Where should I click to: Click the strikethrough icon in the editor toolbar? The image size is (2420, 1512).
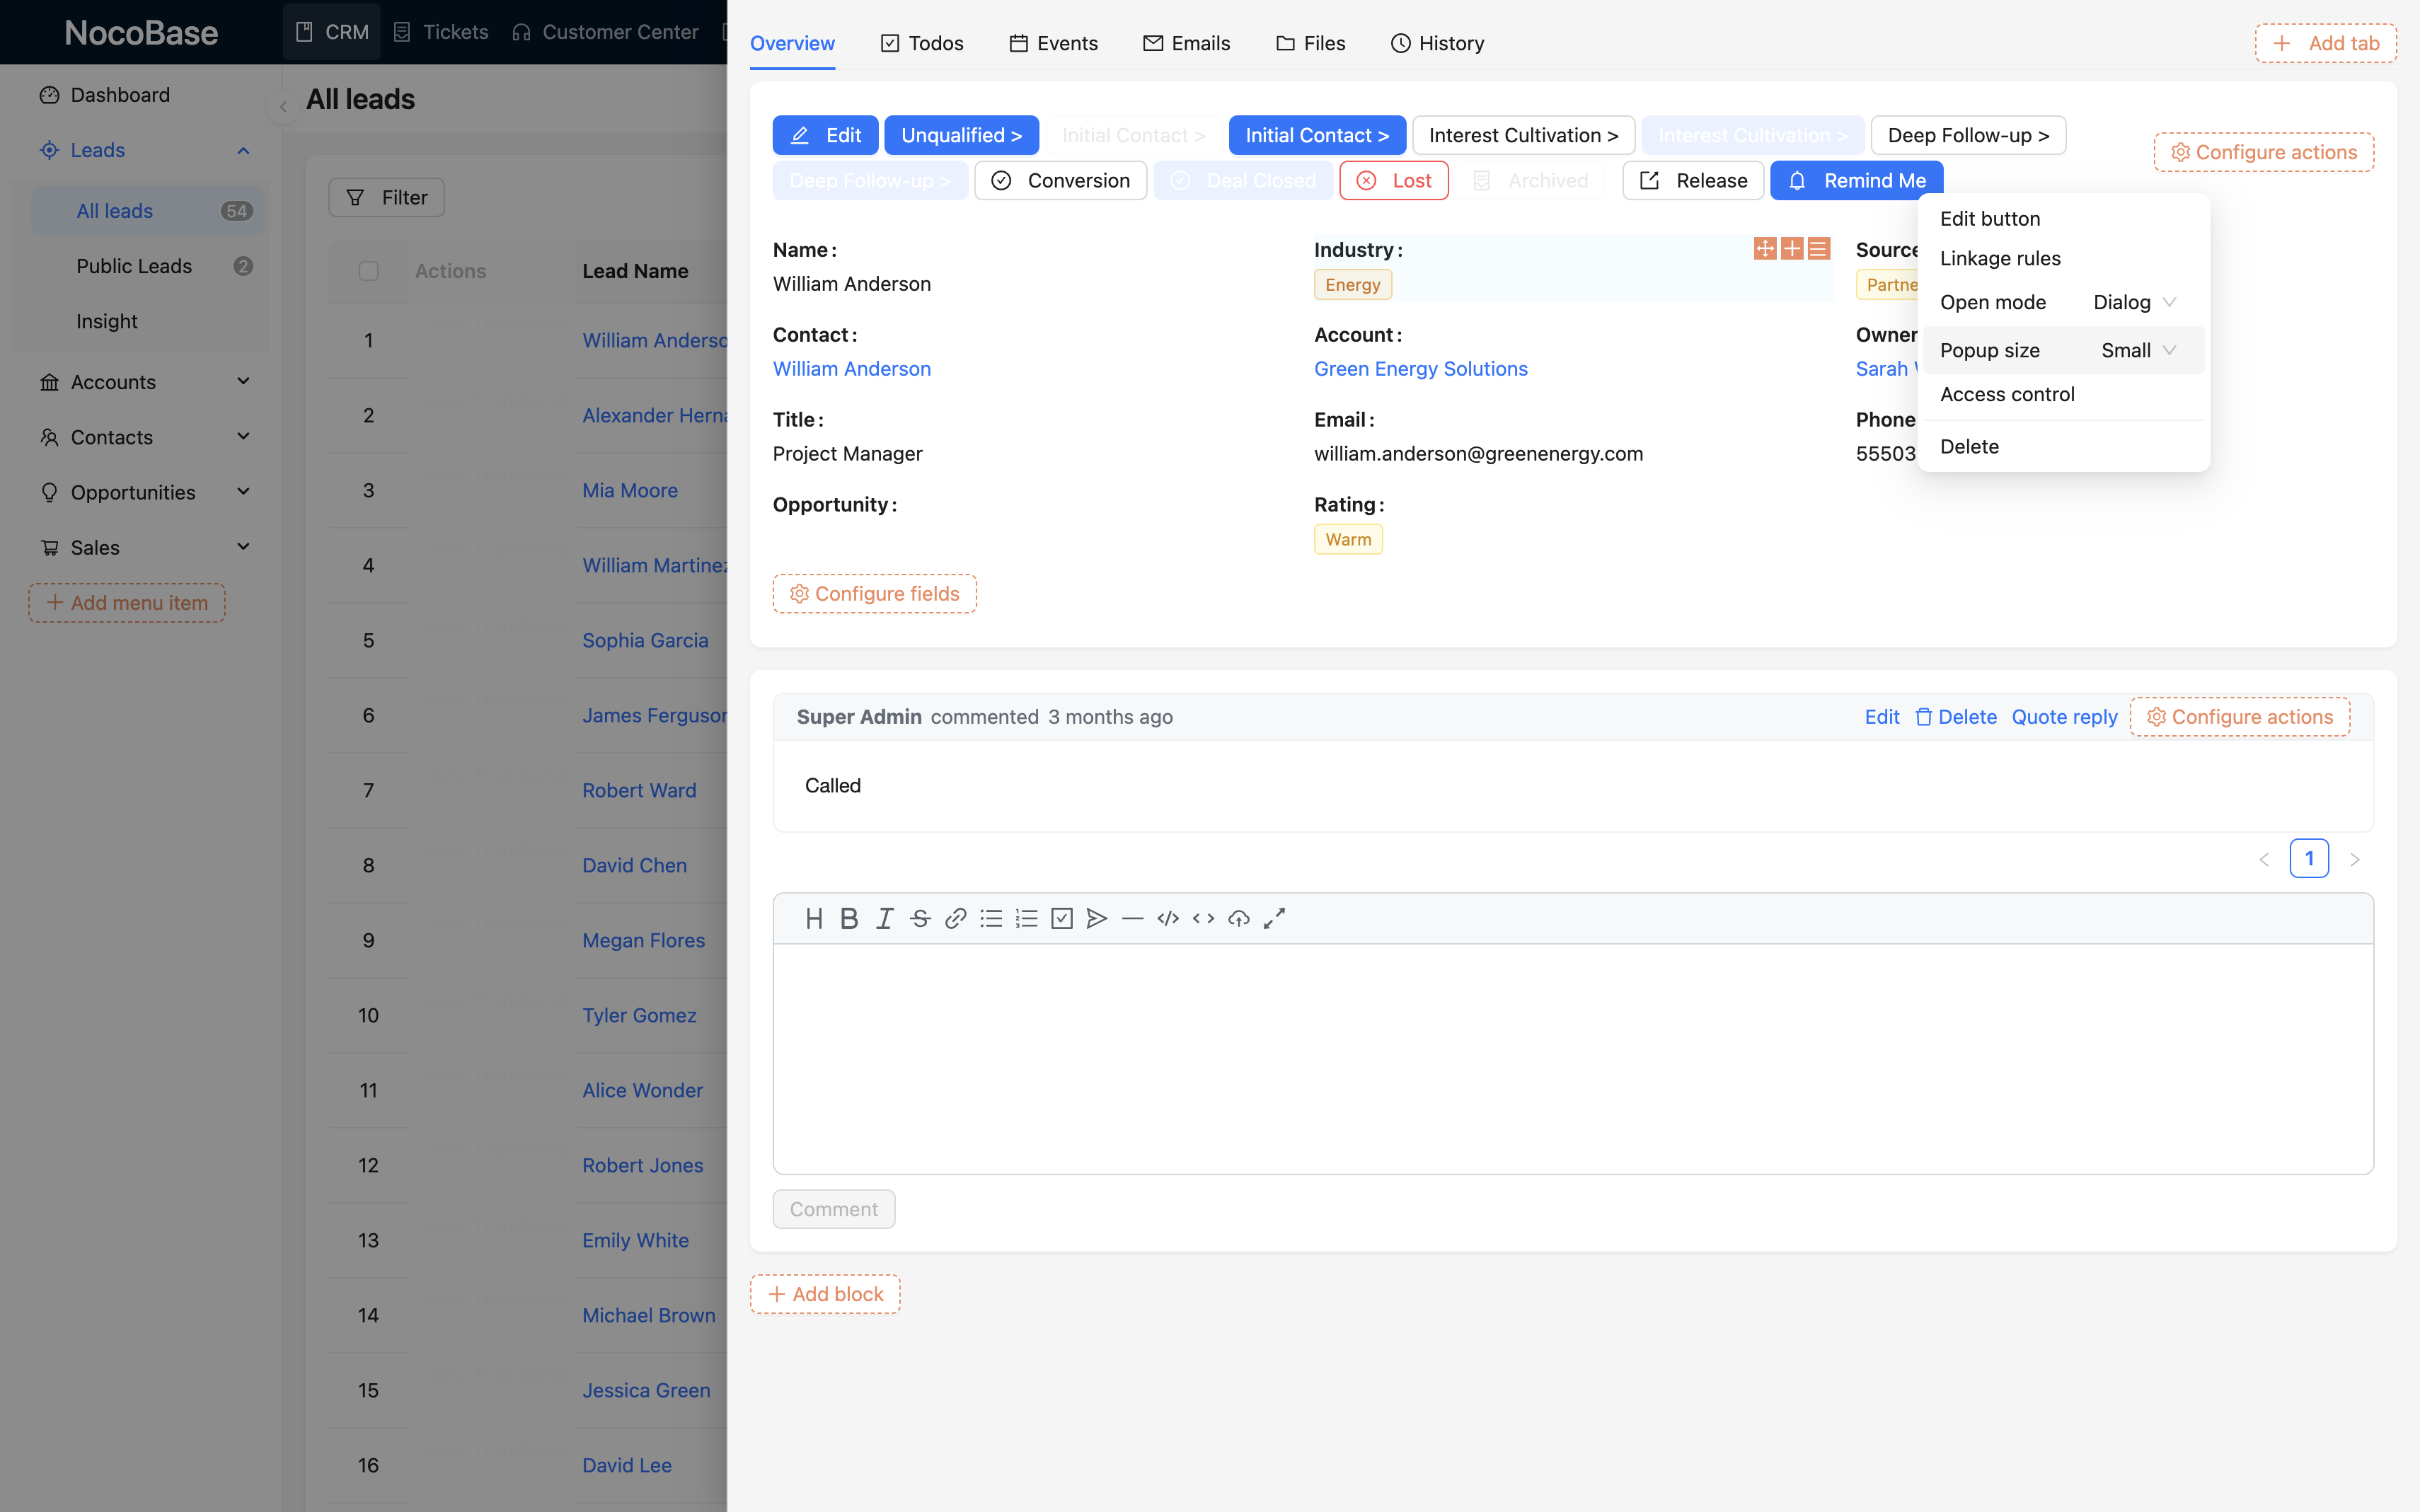[920, 918]
